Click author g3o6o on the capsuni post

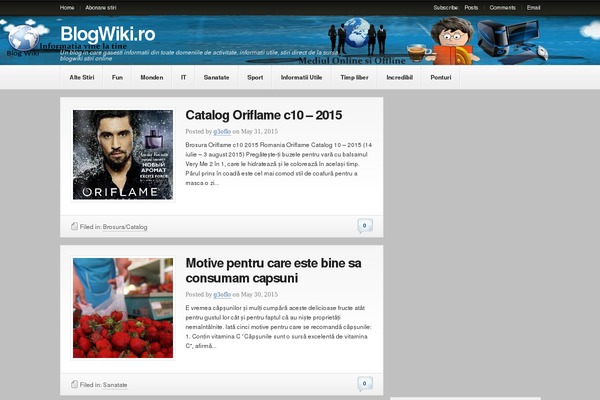pyautogui.click(x=222, y=294)
